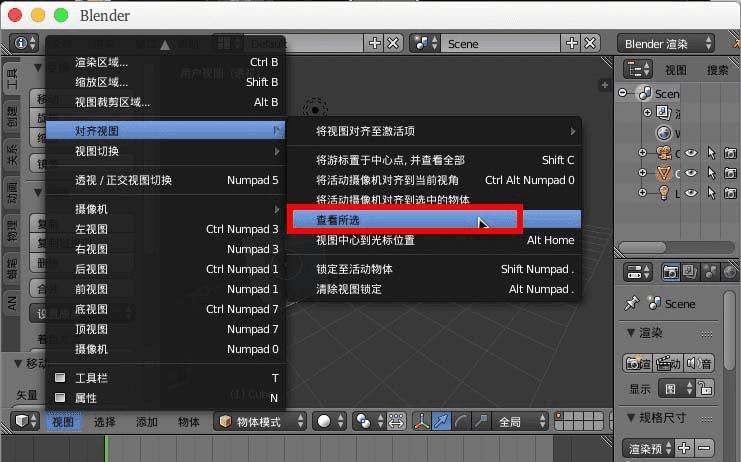This screenshot has height=462, width=741.
Task: Click the play rendered audio button 音
Action: coord(699,363)
